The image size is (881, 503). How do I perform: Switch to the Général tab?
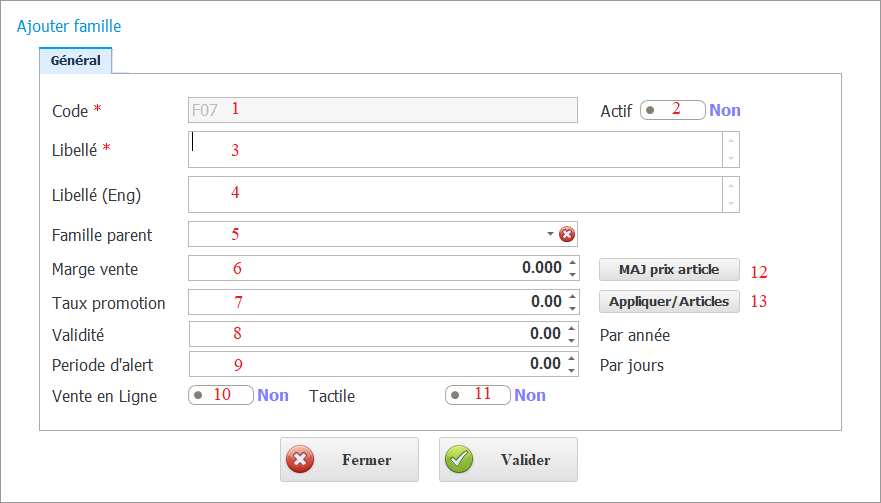pyautogui.click(x=76, y=60)
